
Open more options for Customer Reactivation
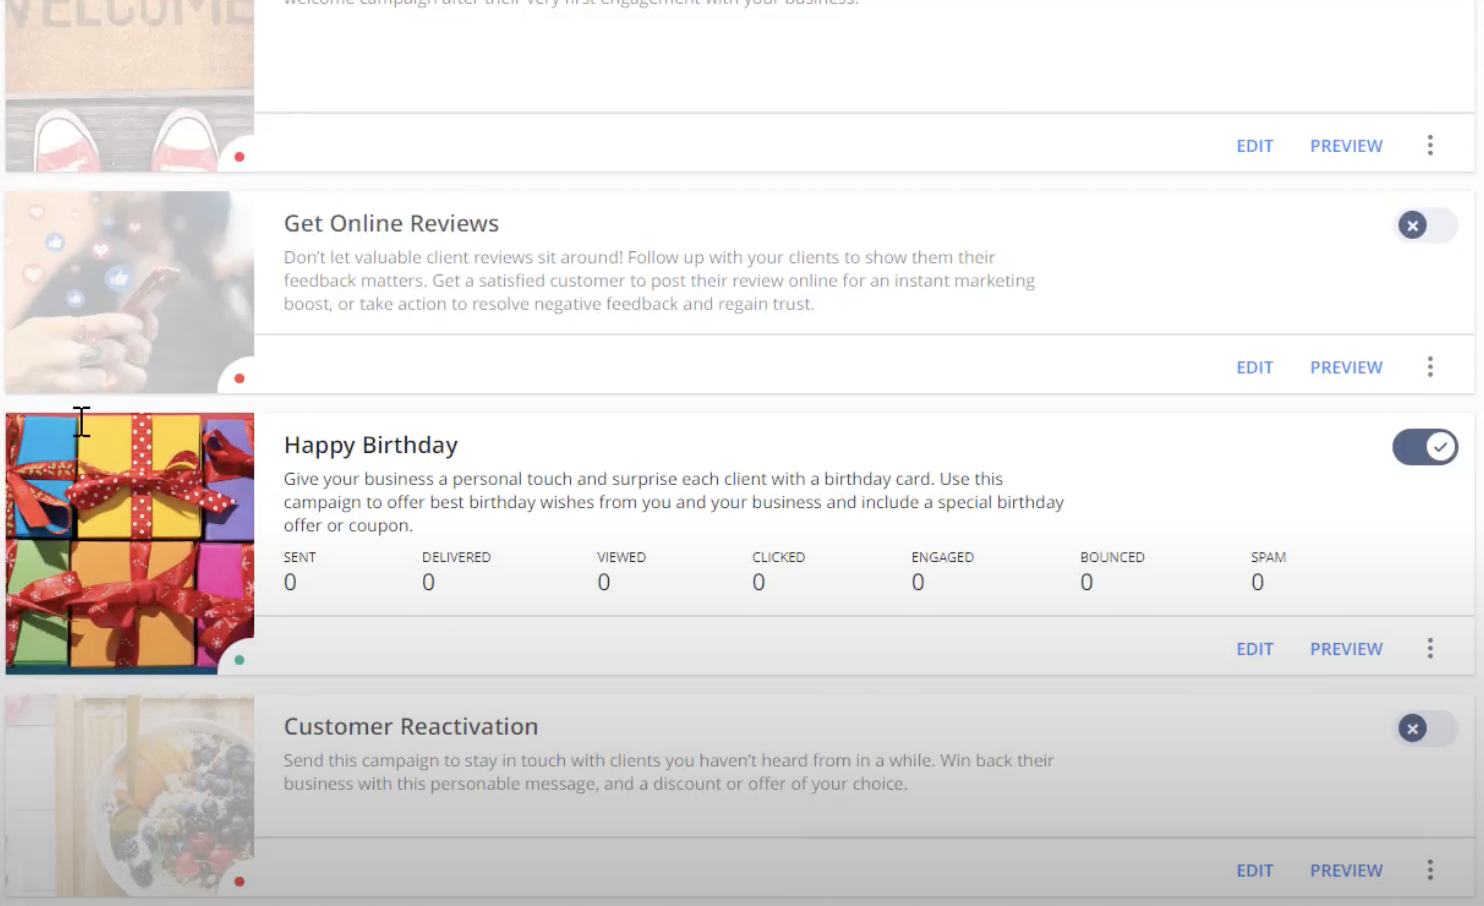click(1430, 870)
